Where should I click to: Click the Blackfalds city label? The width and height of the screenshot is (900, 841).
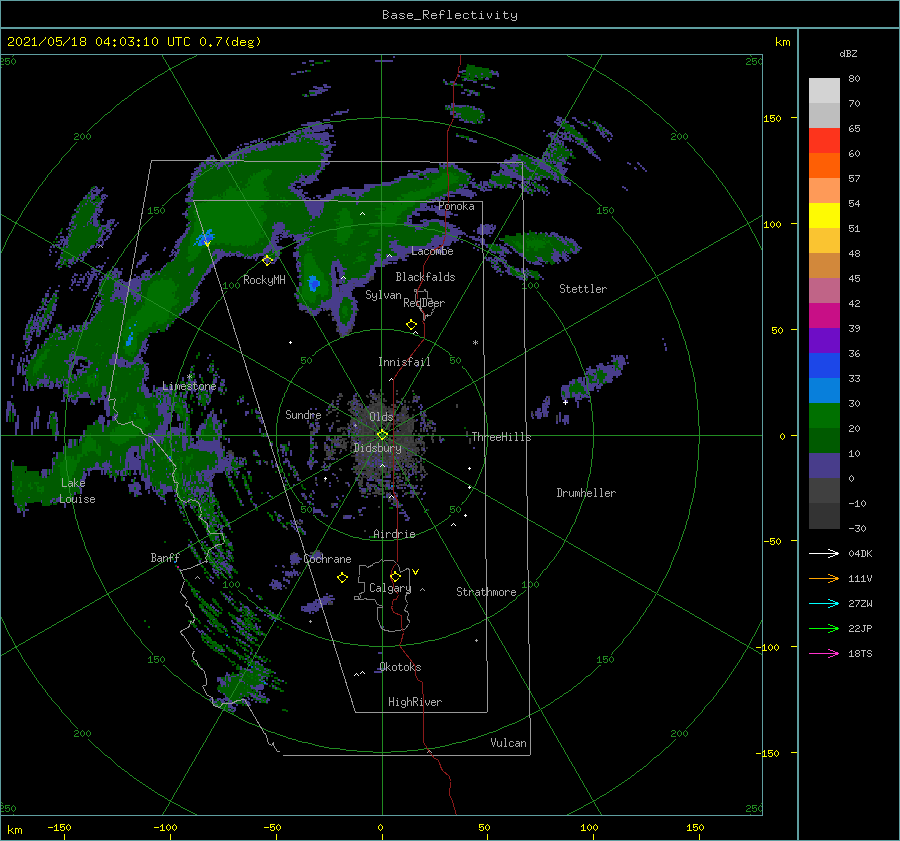pos(425,277)
